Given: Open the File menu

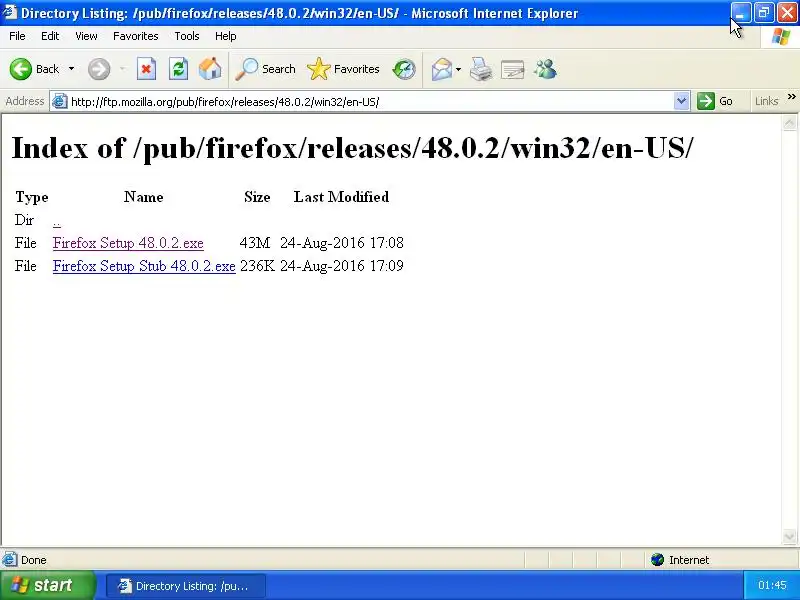Looking at the screenshot, I should point(17,36).
